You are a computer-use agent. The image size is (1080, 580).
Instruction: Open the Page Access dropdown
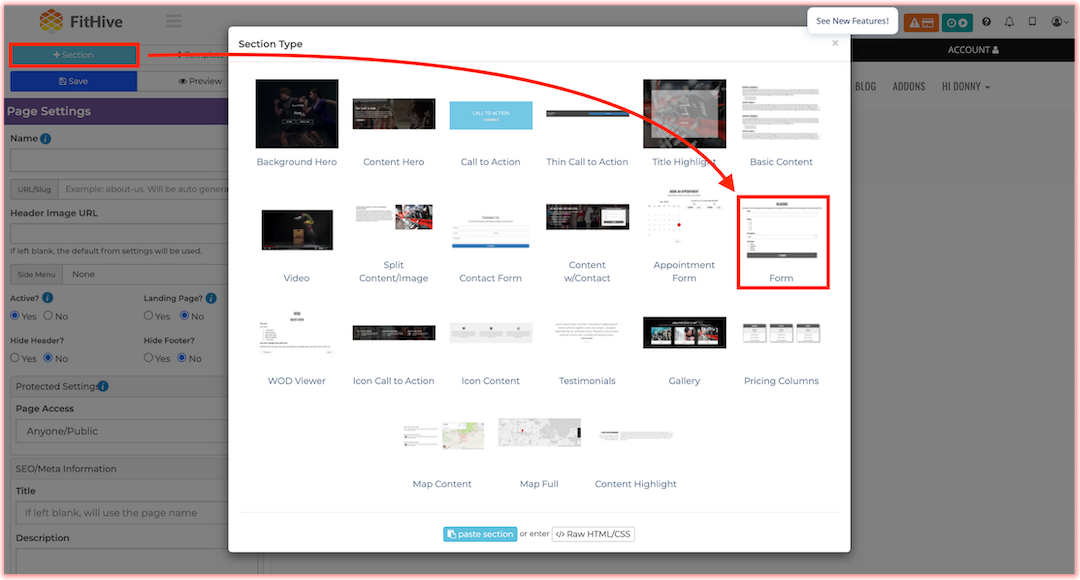[x=122, y=431]
